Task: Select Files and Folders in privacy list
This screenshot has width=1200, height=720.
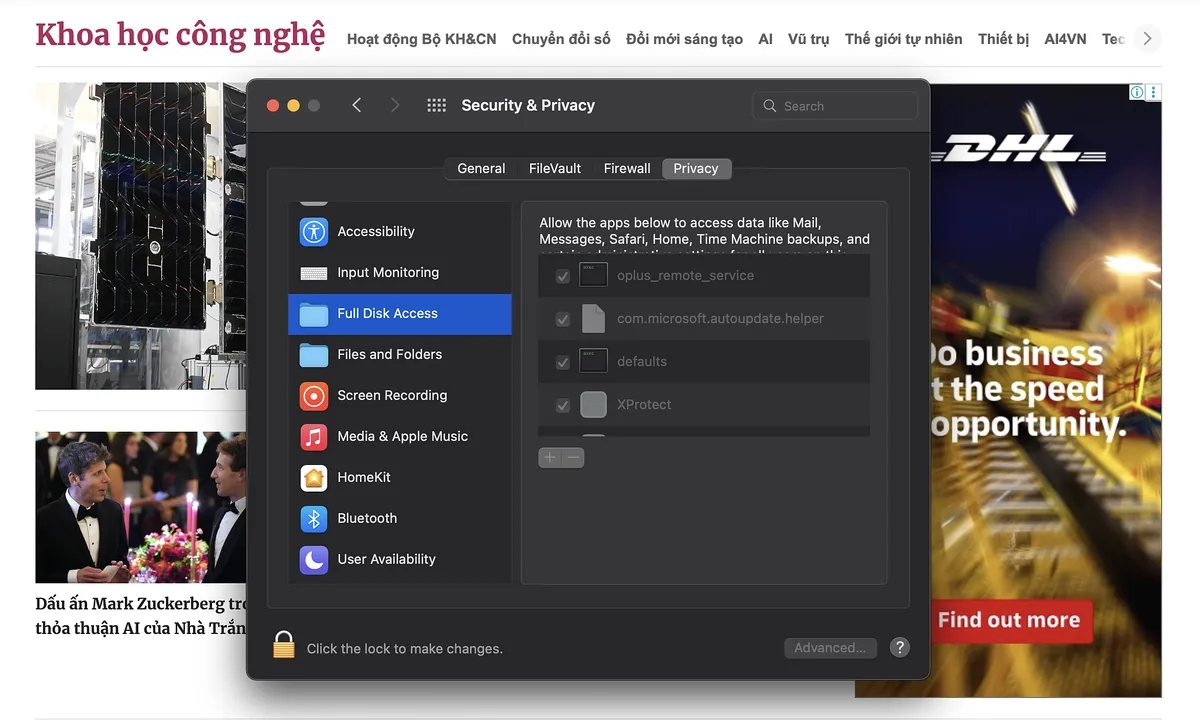Action: point(400,355)
